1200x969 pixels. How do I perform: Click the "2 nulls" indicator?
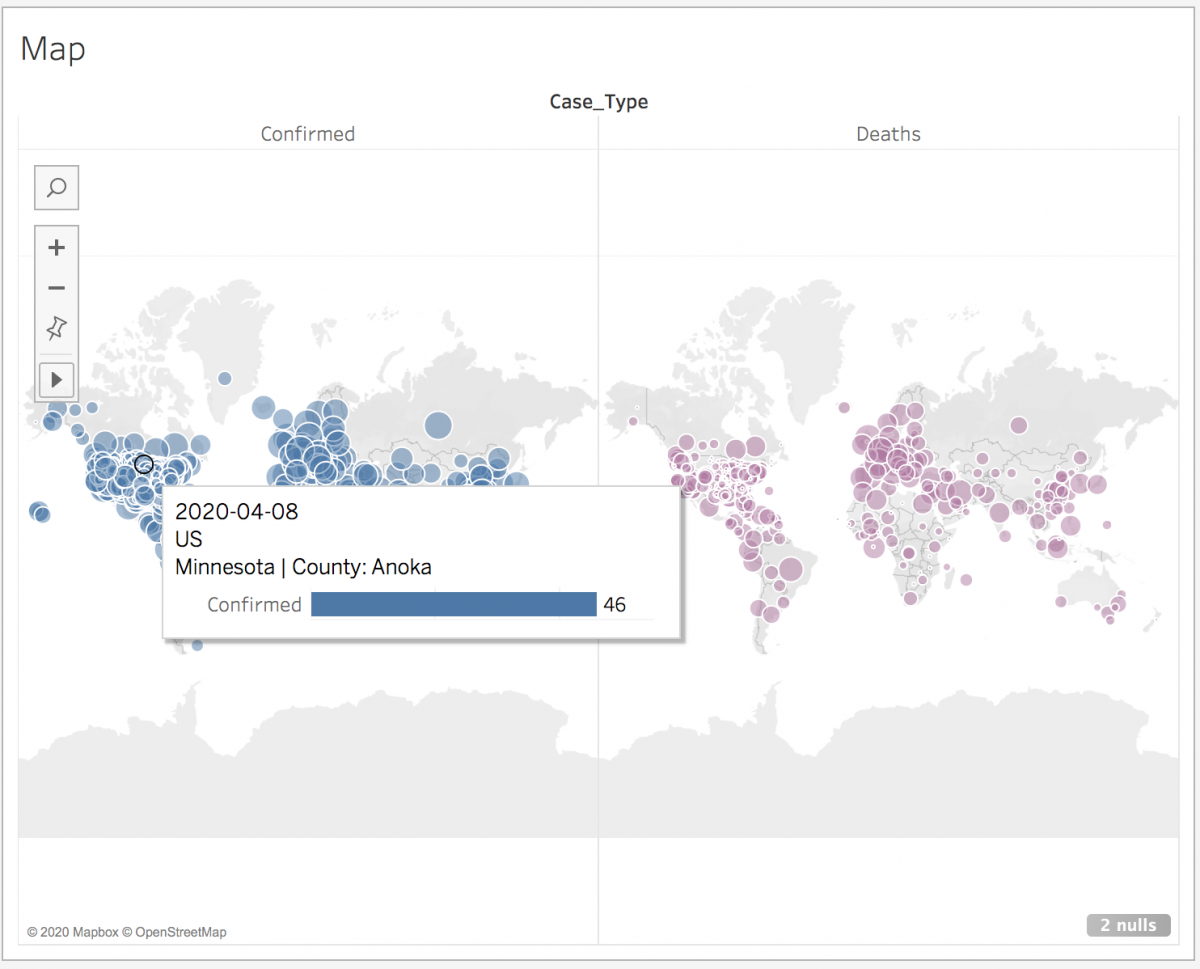coord(1128,925)
